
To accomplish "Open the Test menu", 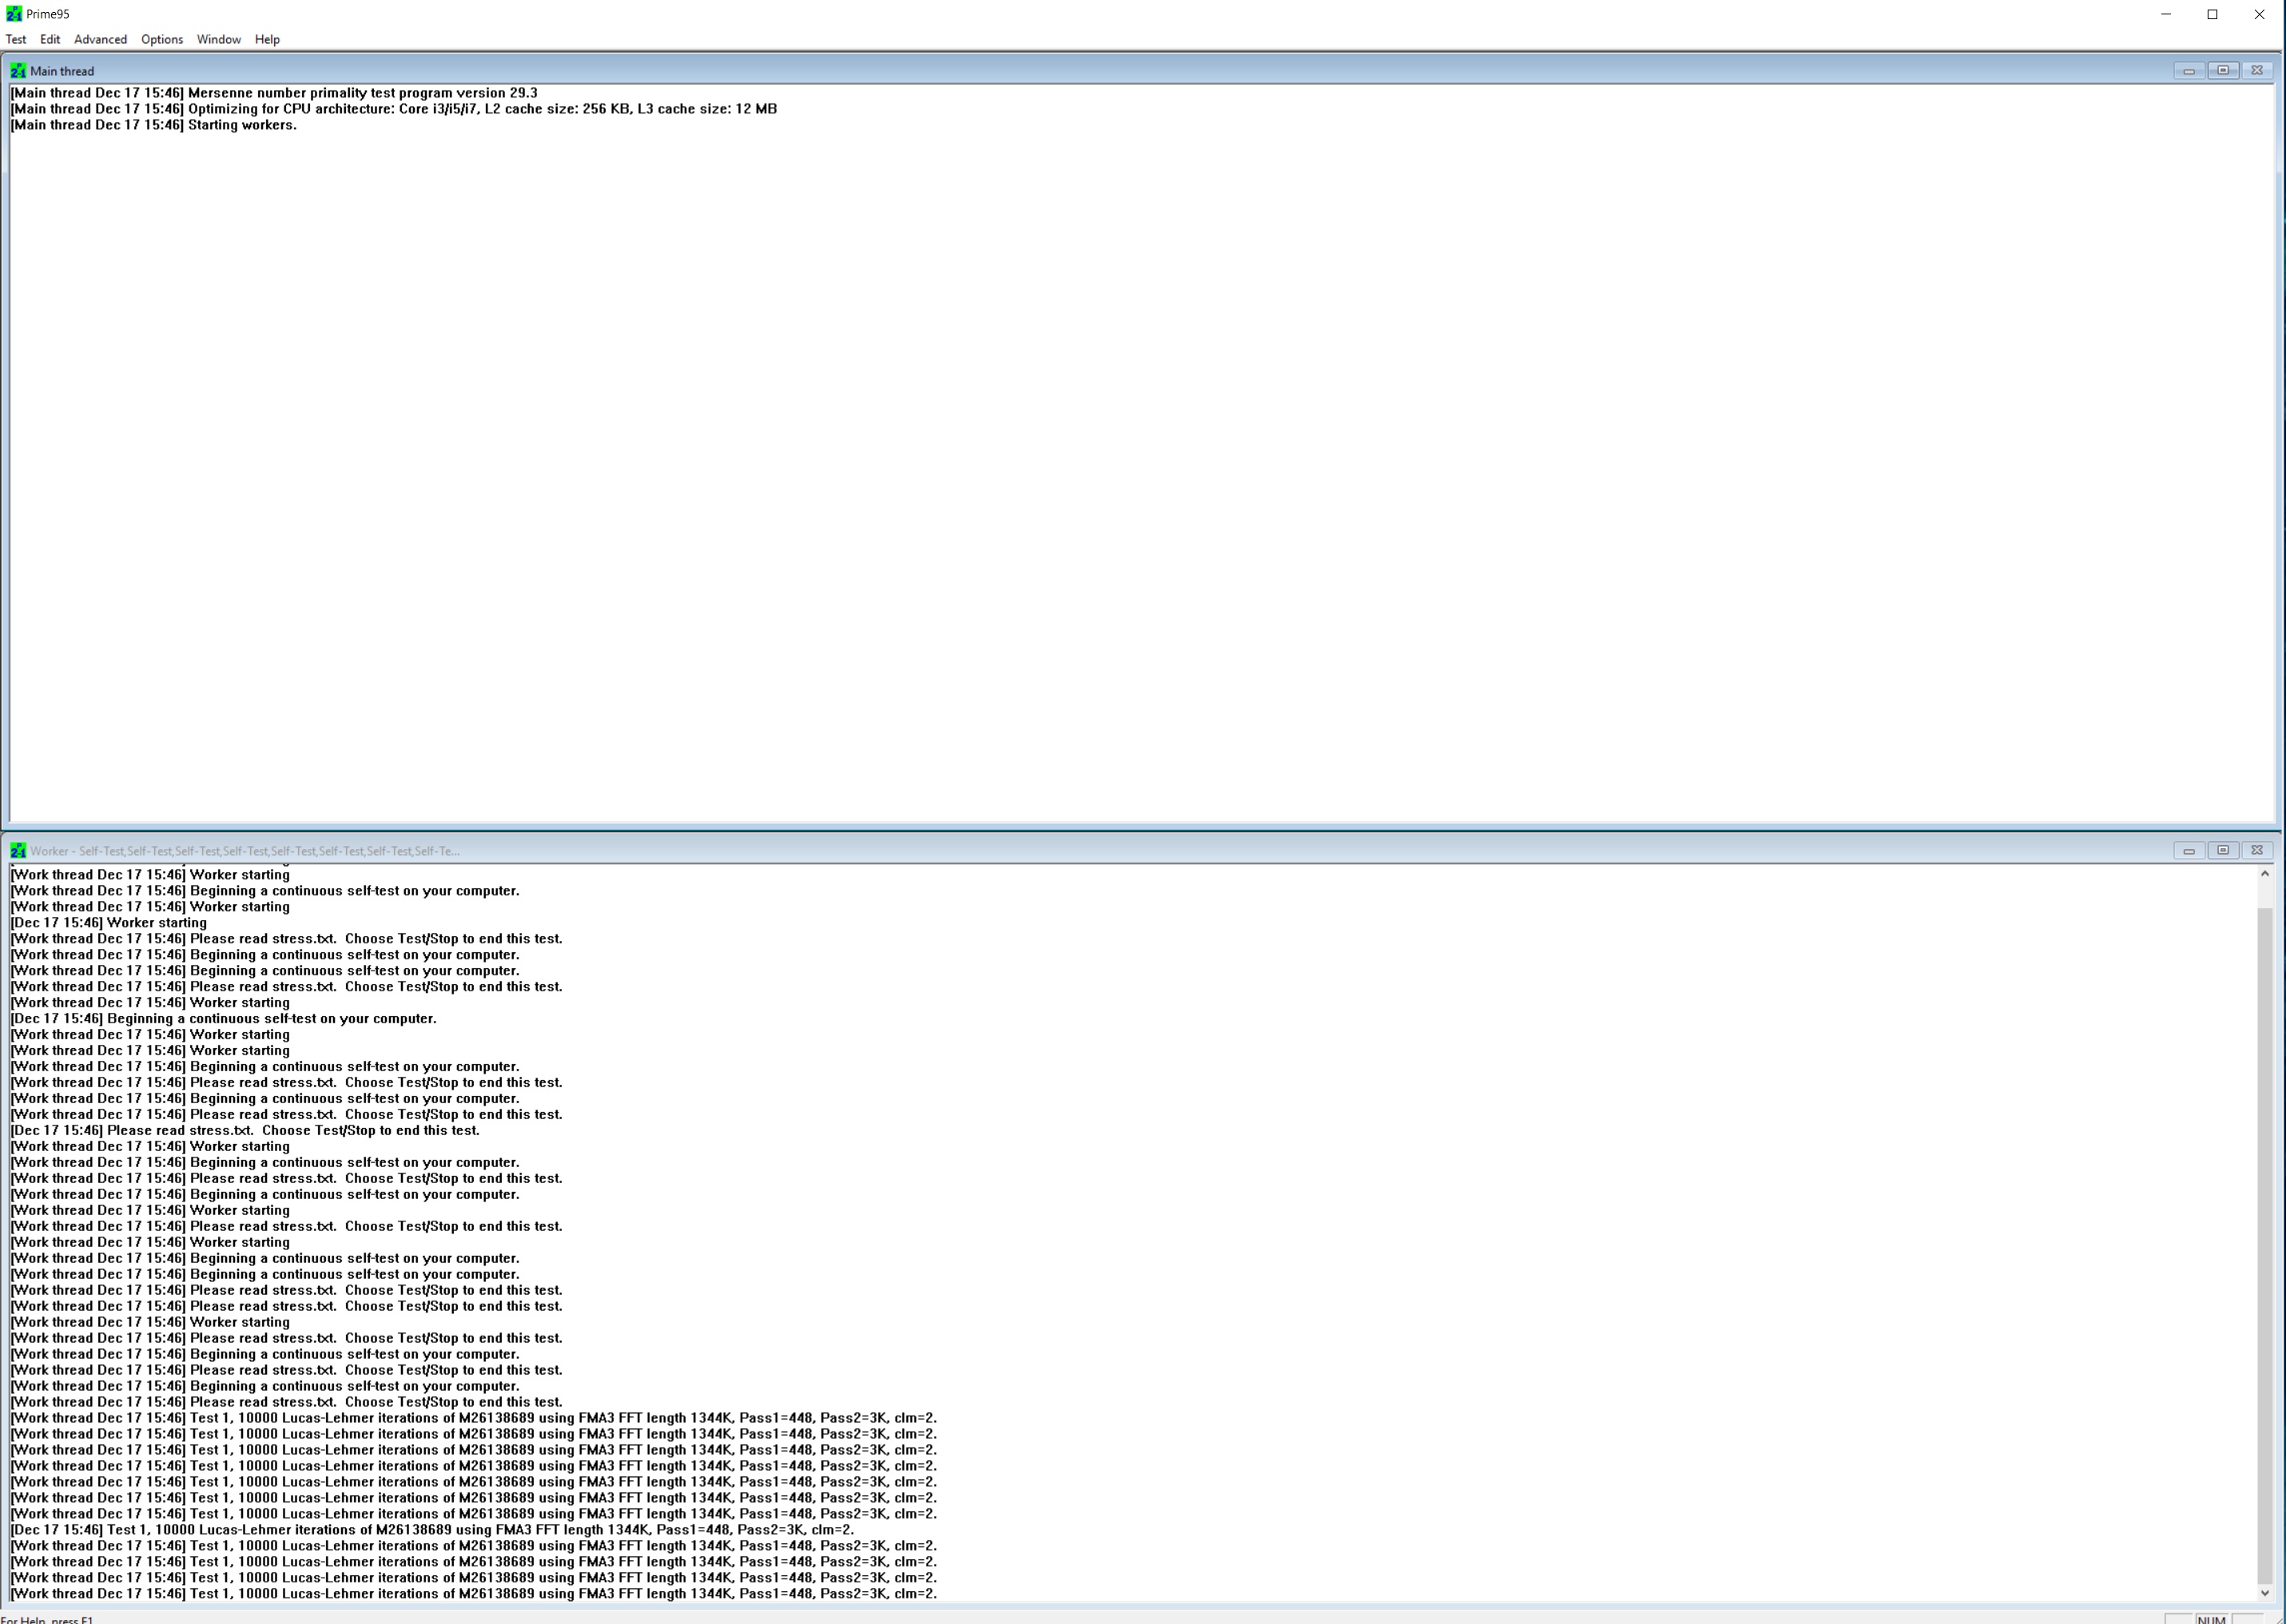I will click(x=16, y=39).
